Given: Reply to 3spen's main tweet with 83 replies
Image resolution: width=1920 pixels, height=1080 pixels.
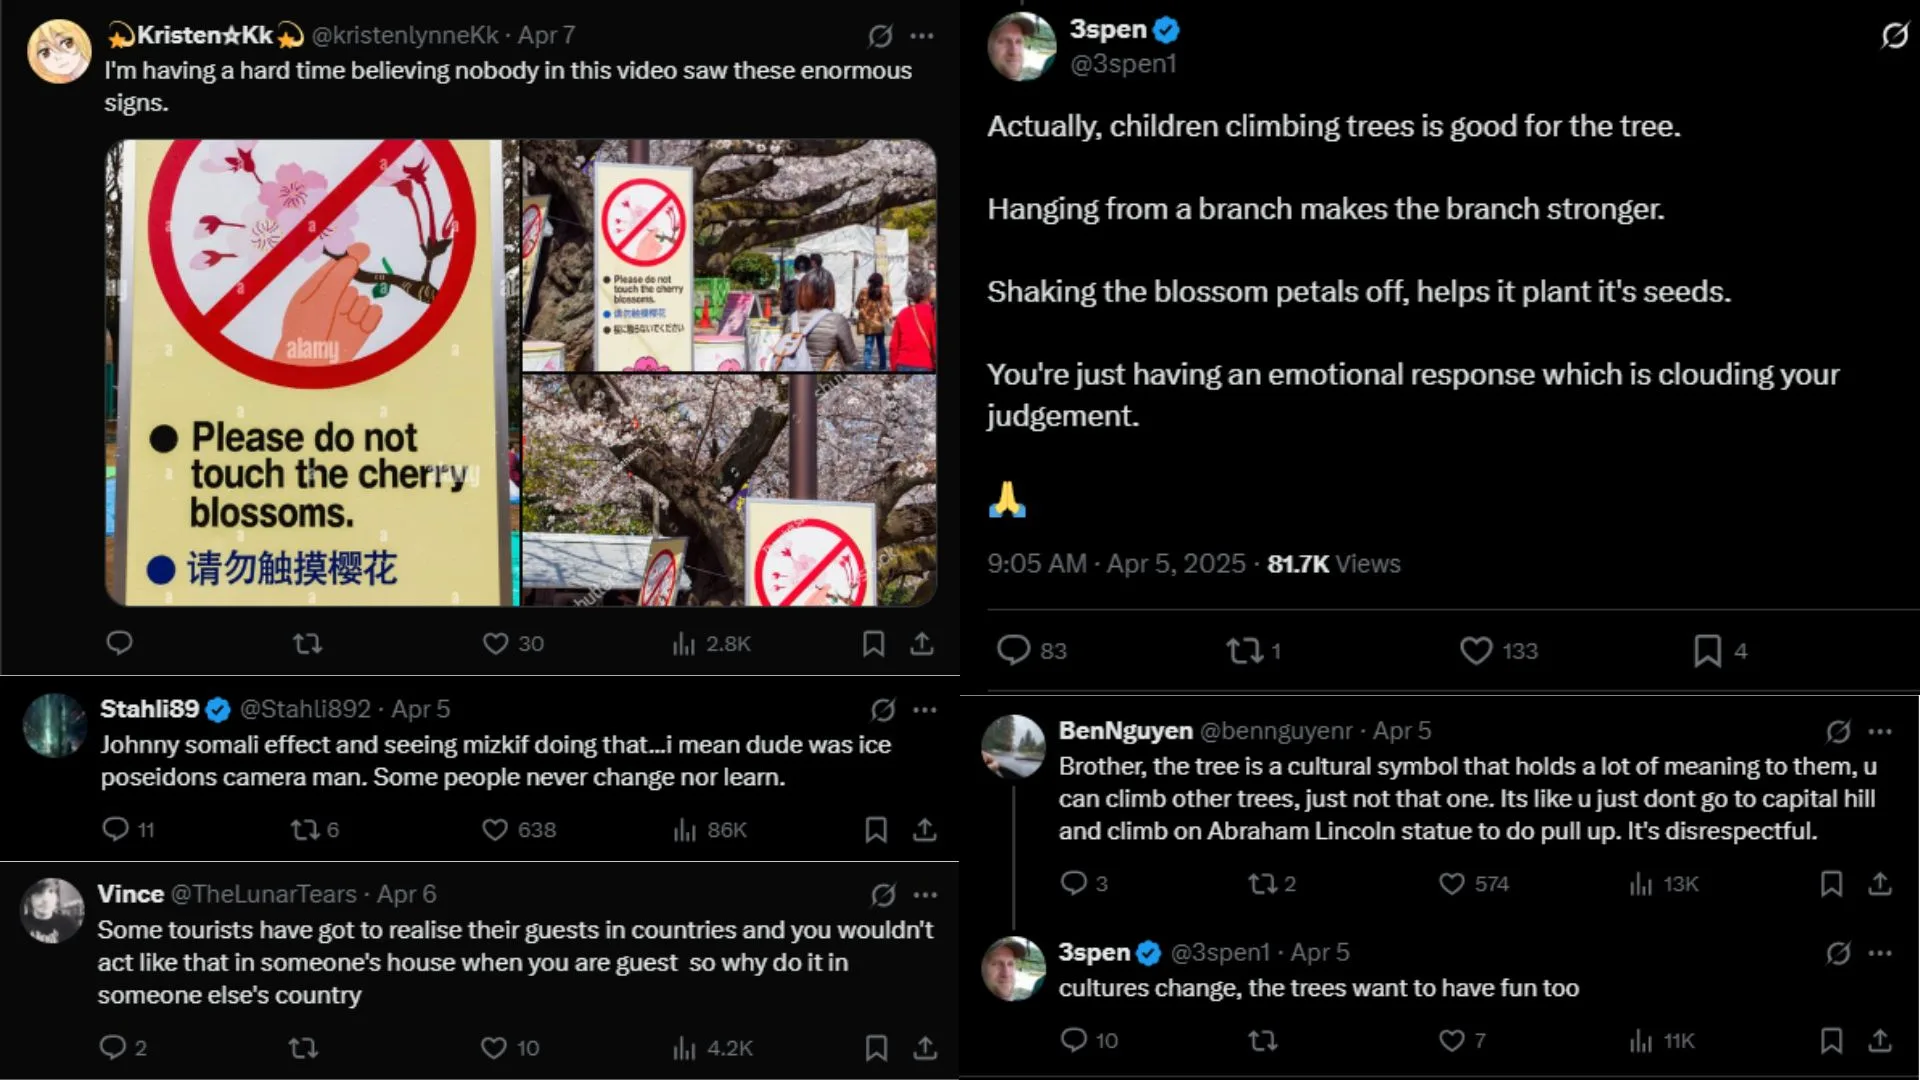Looking at the screenshot, I should pyautogui.click(x=1013, y=651).
